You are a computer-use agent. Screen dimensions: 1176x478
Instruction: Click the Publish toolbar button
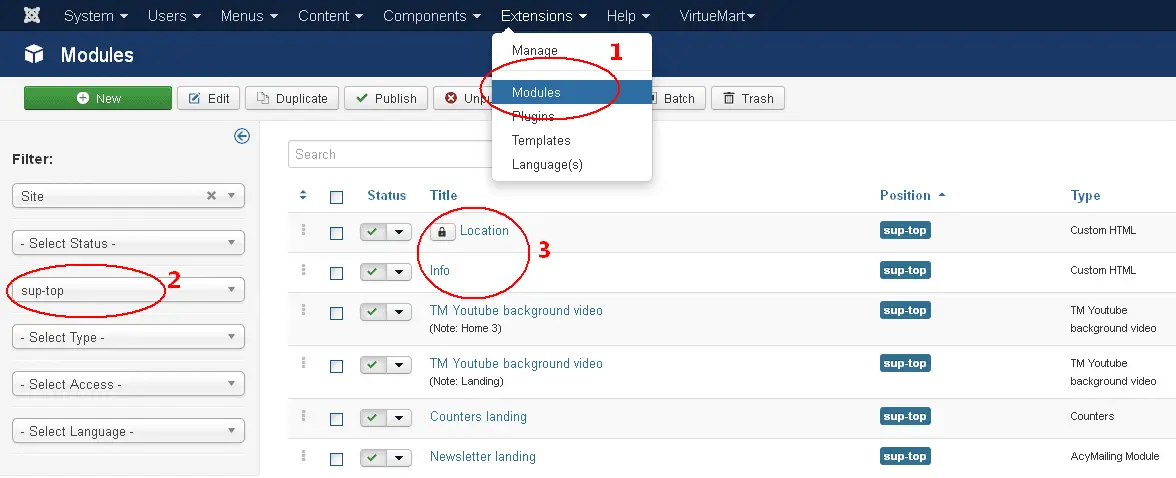(x=386, y=98)
